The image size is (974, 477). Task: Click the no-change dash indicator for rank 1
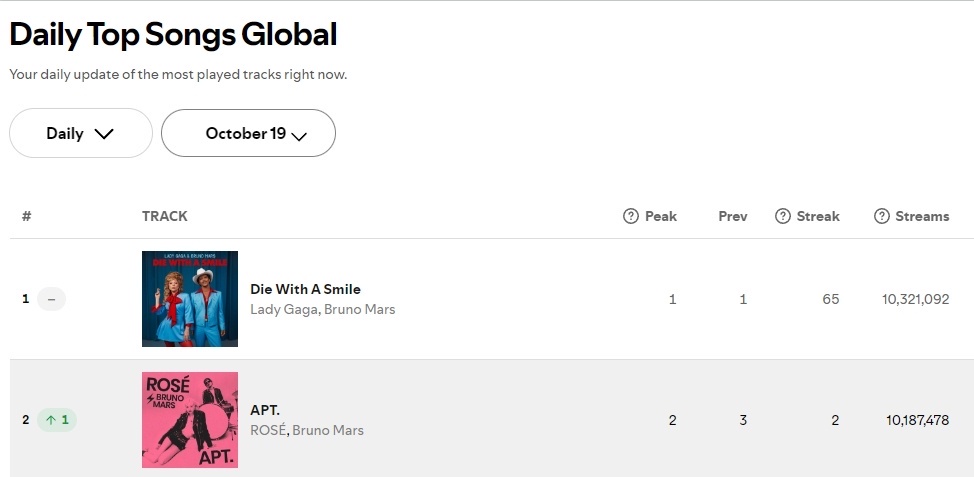pos(51,299)
